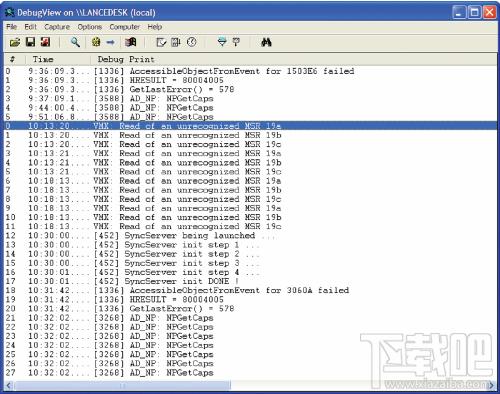Toggle Autoscroll toolbar icon
The width and height of the screenshot is (500, 394).
pos(176,42)
